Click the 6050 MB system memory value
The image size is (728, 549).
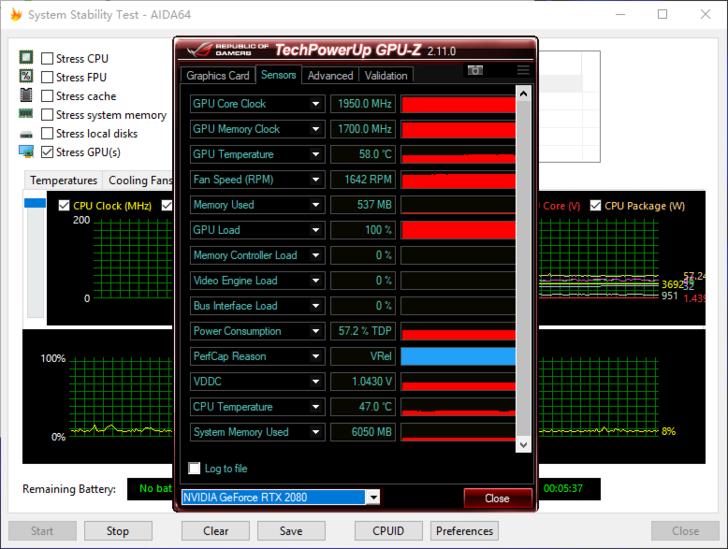[363, 432]
